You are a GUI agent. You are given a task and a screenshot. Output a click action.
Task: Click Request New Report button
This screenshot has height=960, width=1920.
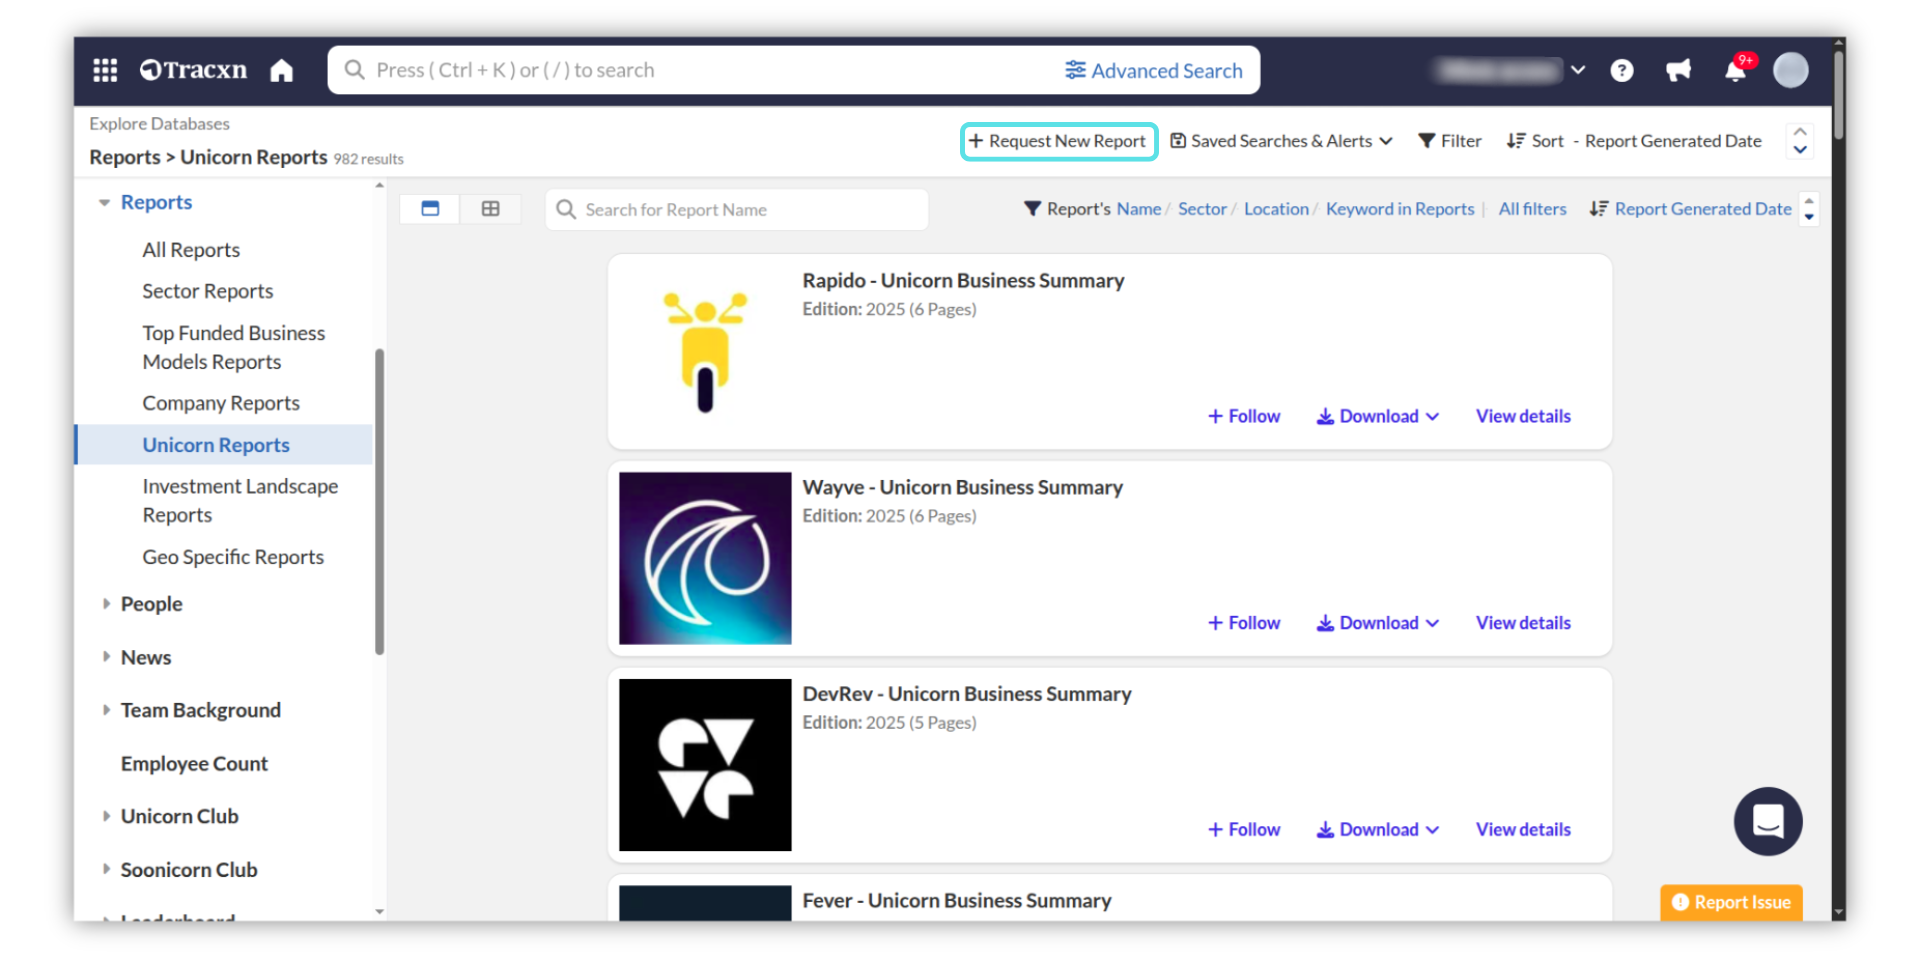click(1058, 141)
